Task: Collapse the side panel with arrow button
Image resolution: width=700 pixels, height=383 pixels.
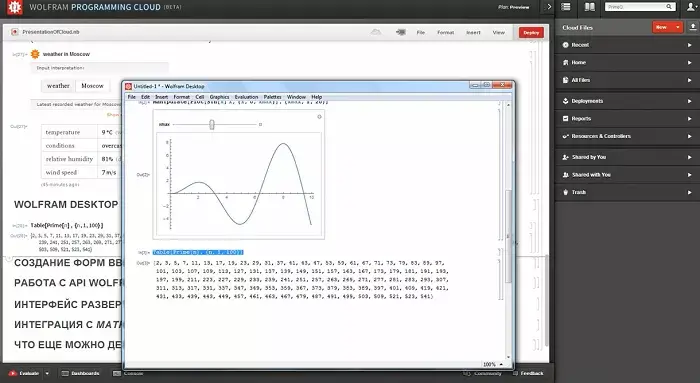Action: 549,7
